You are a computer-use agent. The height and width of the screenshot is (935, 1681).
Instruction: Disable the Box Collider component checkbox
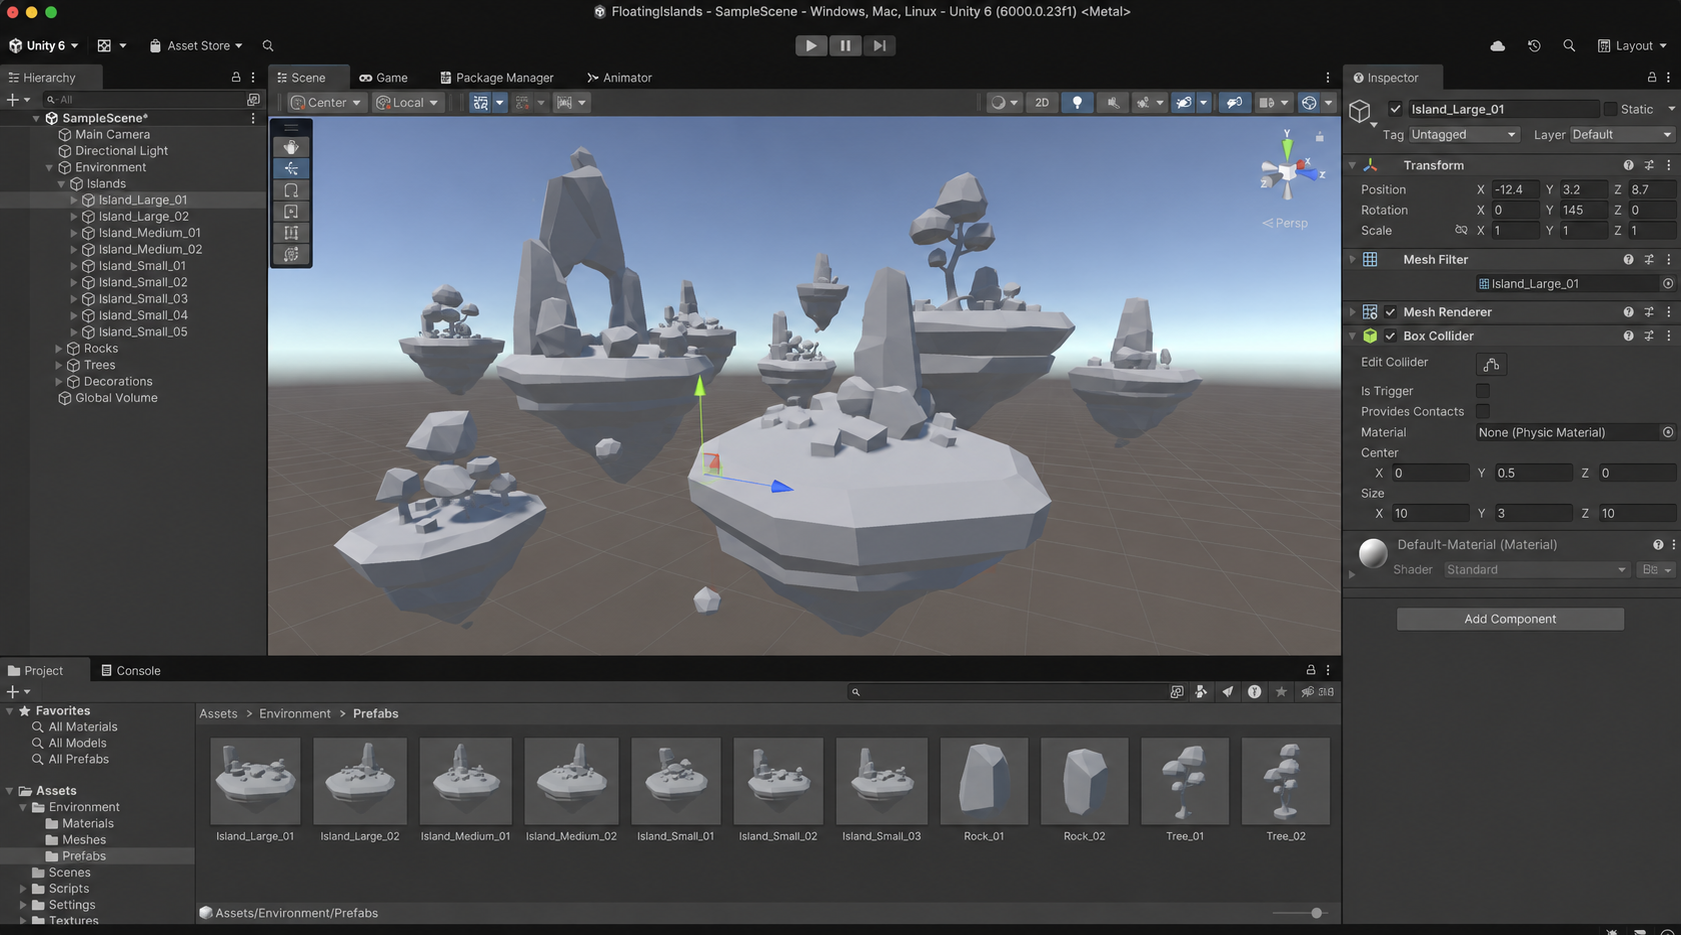[1390, 336]
